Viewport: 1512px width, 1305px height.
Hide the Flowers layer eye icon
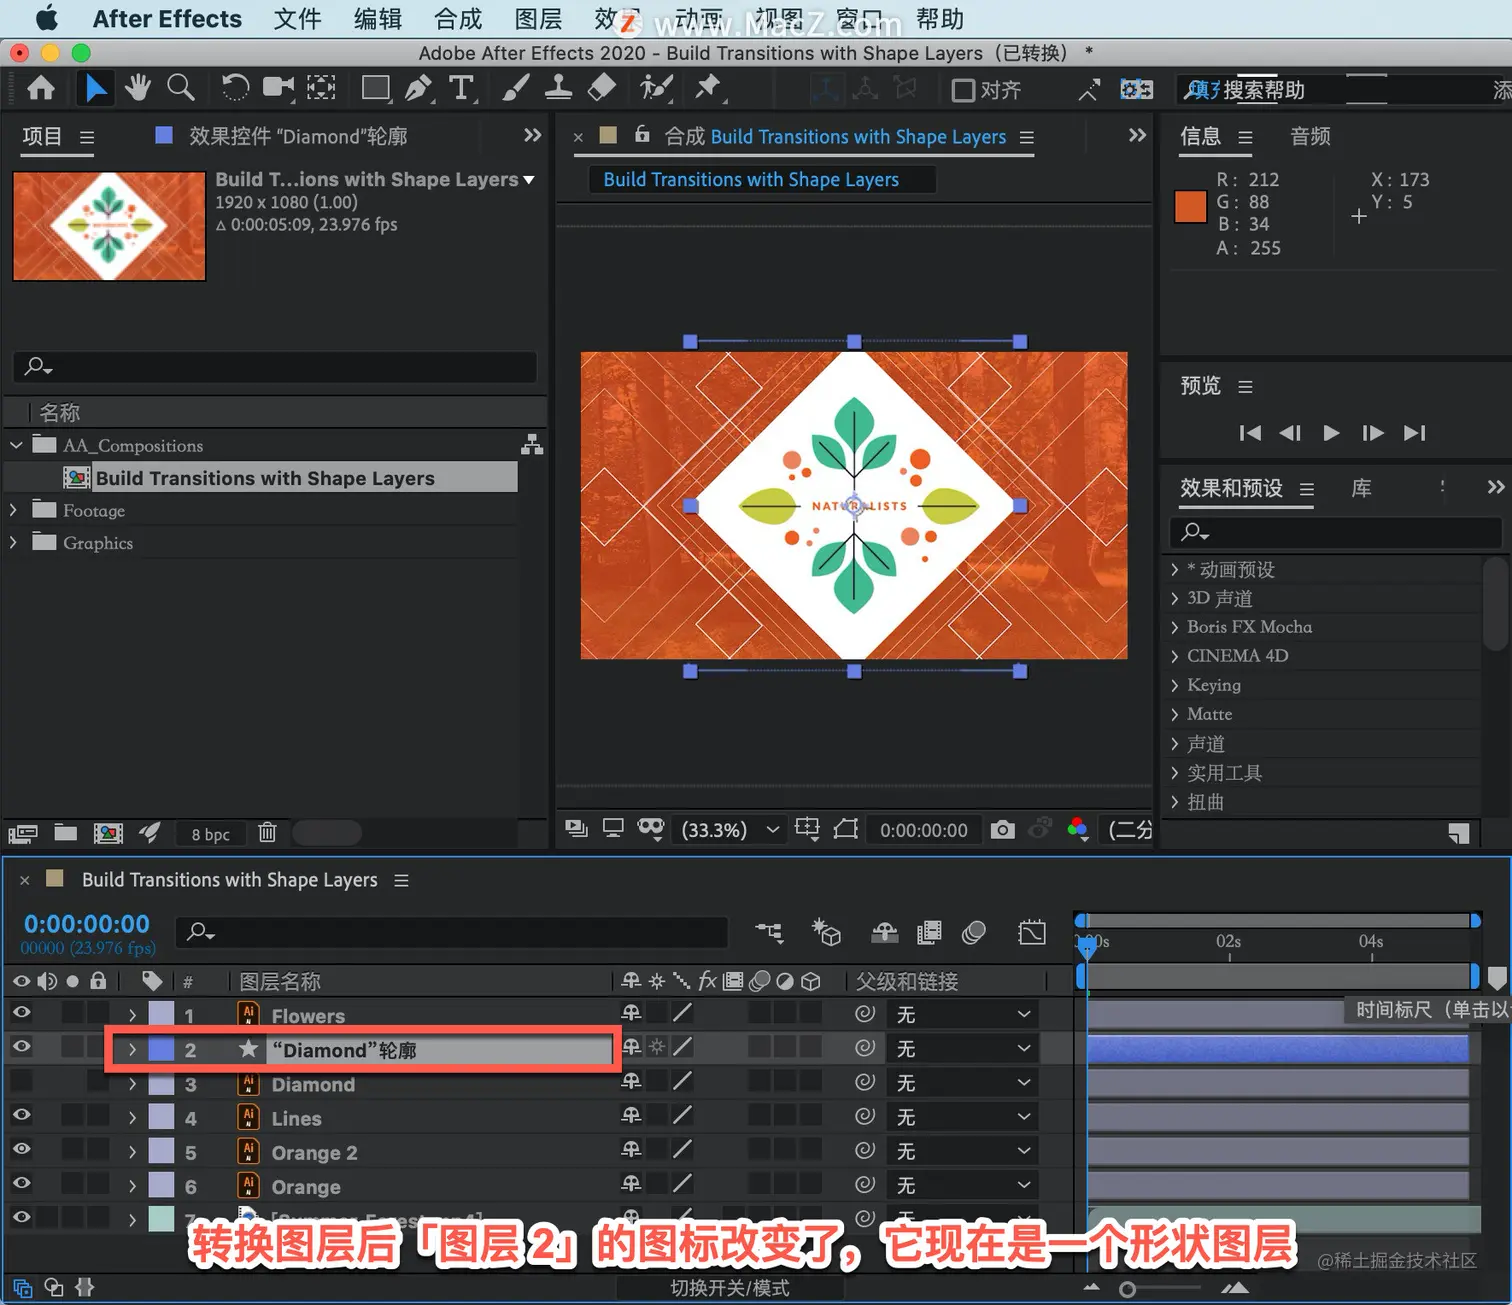21,1013
